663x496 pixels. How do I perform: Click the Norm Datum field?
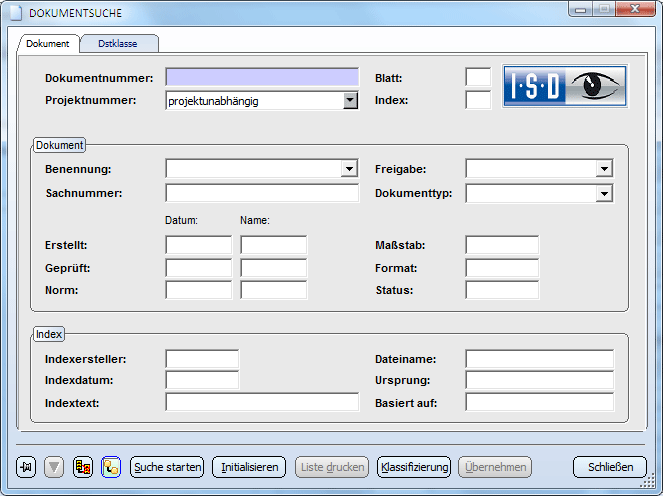coord(199,290)
